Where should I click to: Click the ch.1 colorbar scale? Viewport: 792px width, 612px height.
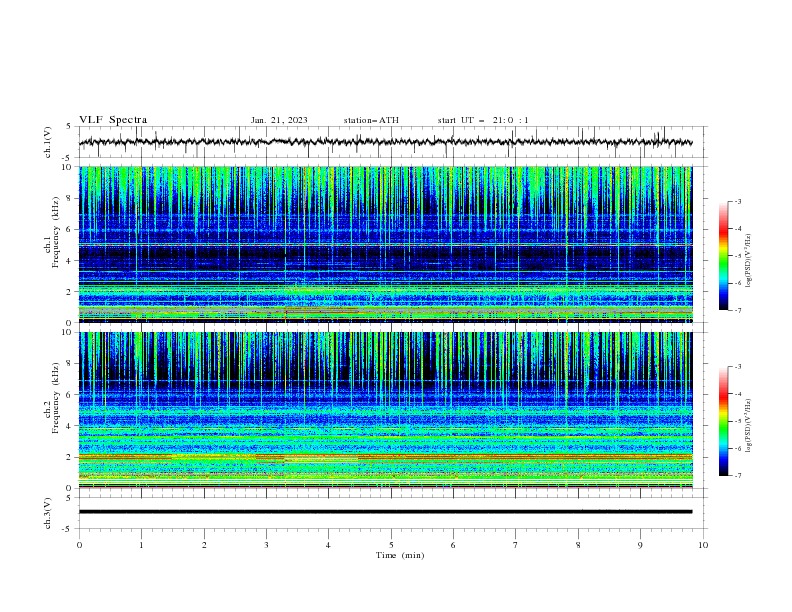tap(723, 256)
